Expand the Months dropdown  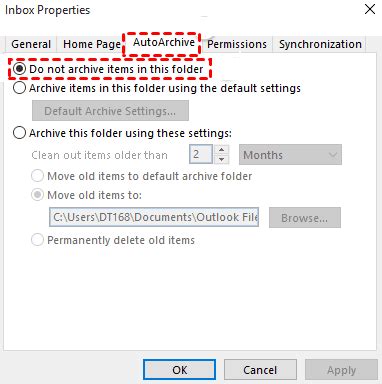pyautogui.click(x=290, y=155)
